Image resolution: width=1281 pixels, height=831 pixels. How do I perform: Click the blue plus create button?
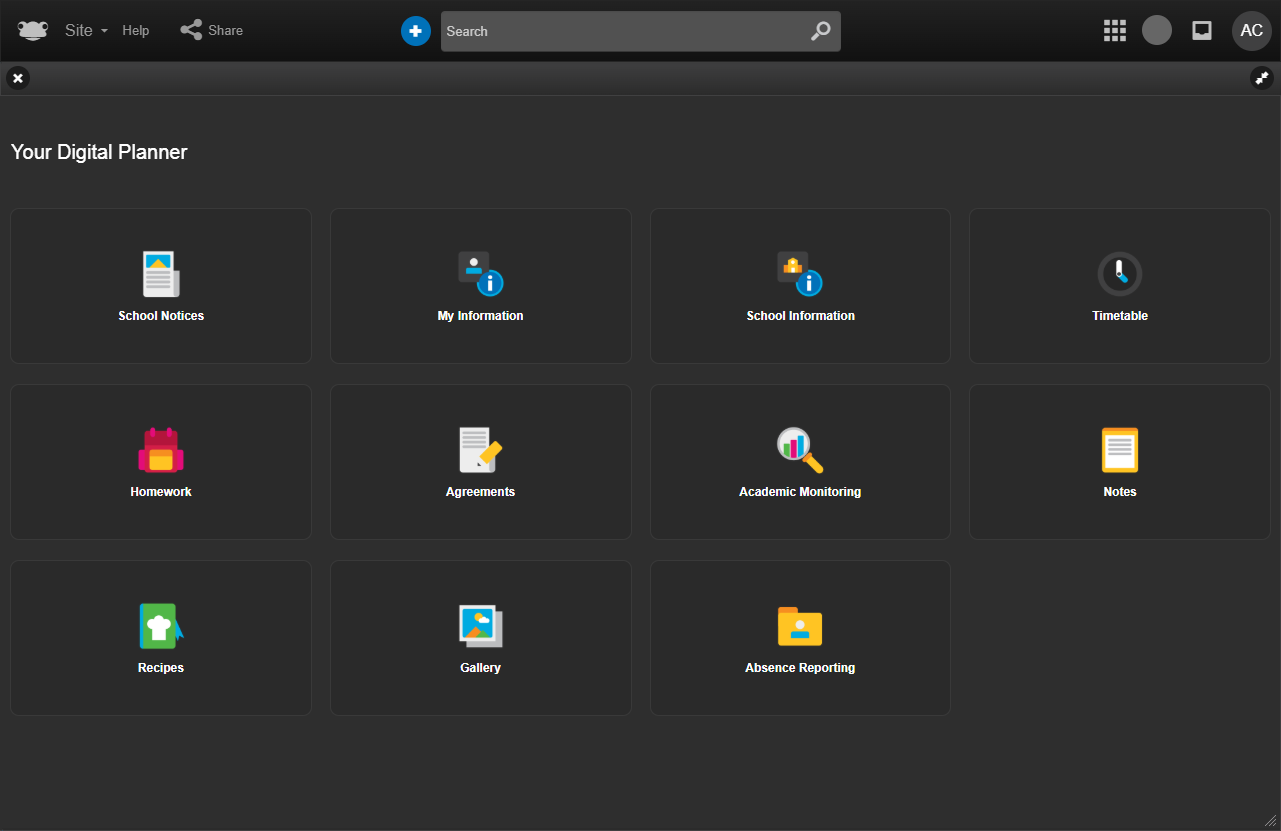pos(416,31)
